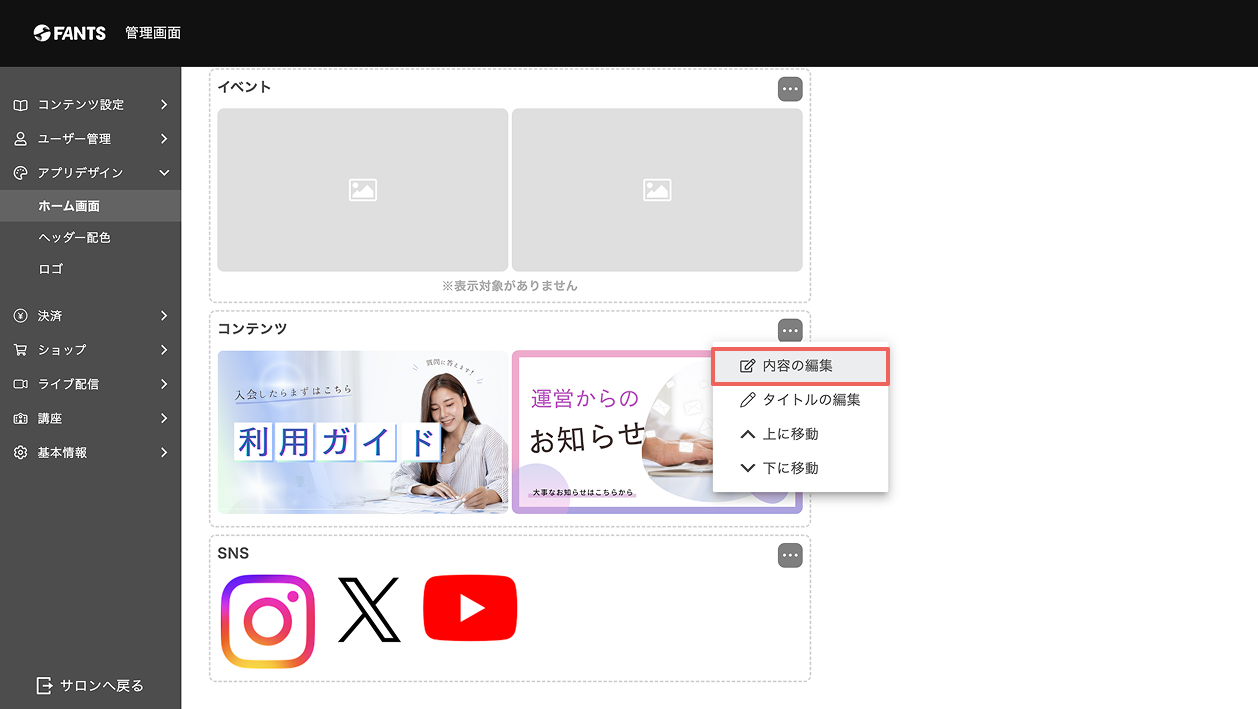Open ヘッダー配色 in the sidebar
The image size is (1258, 709).
(90, 237)
